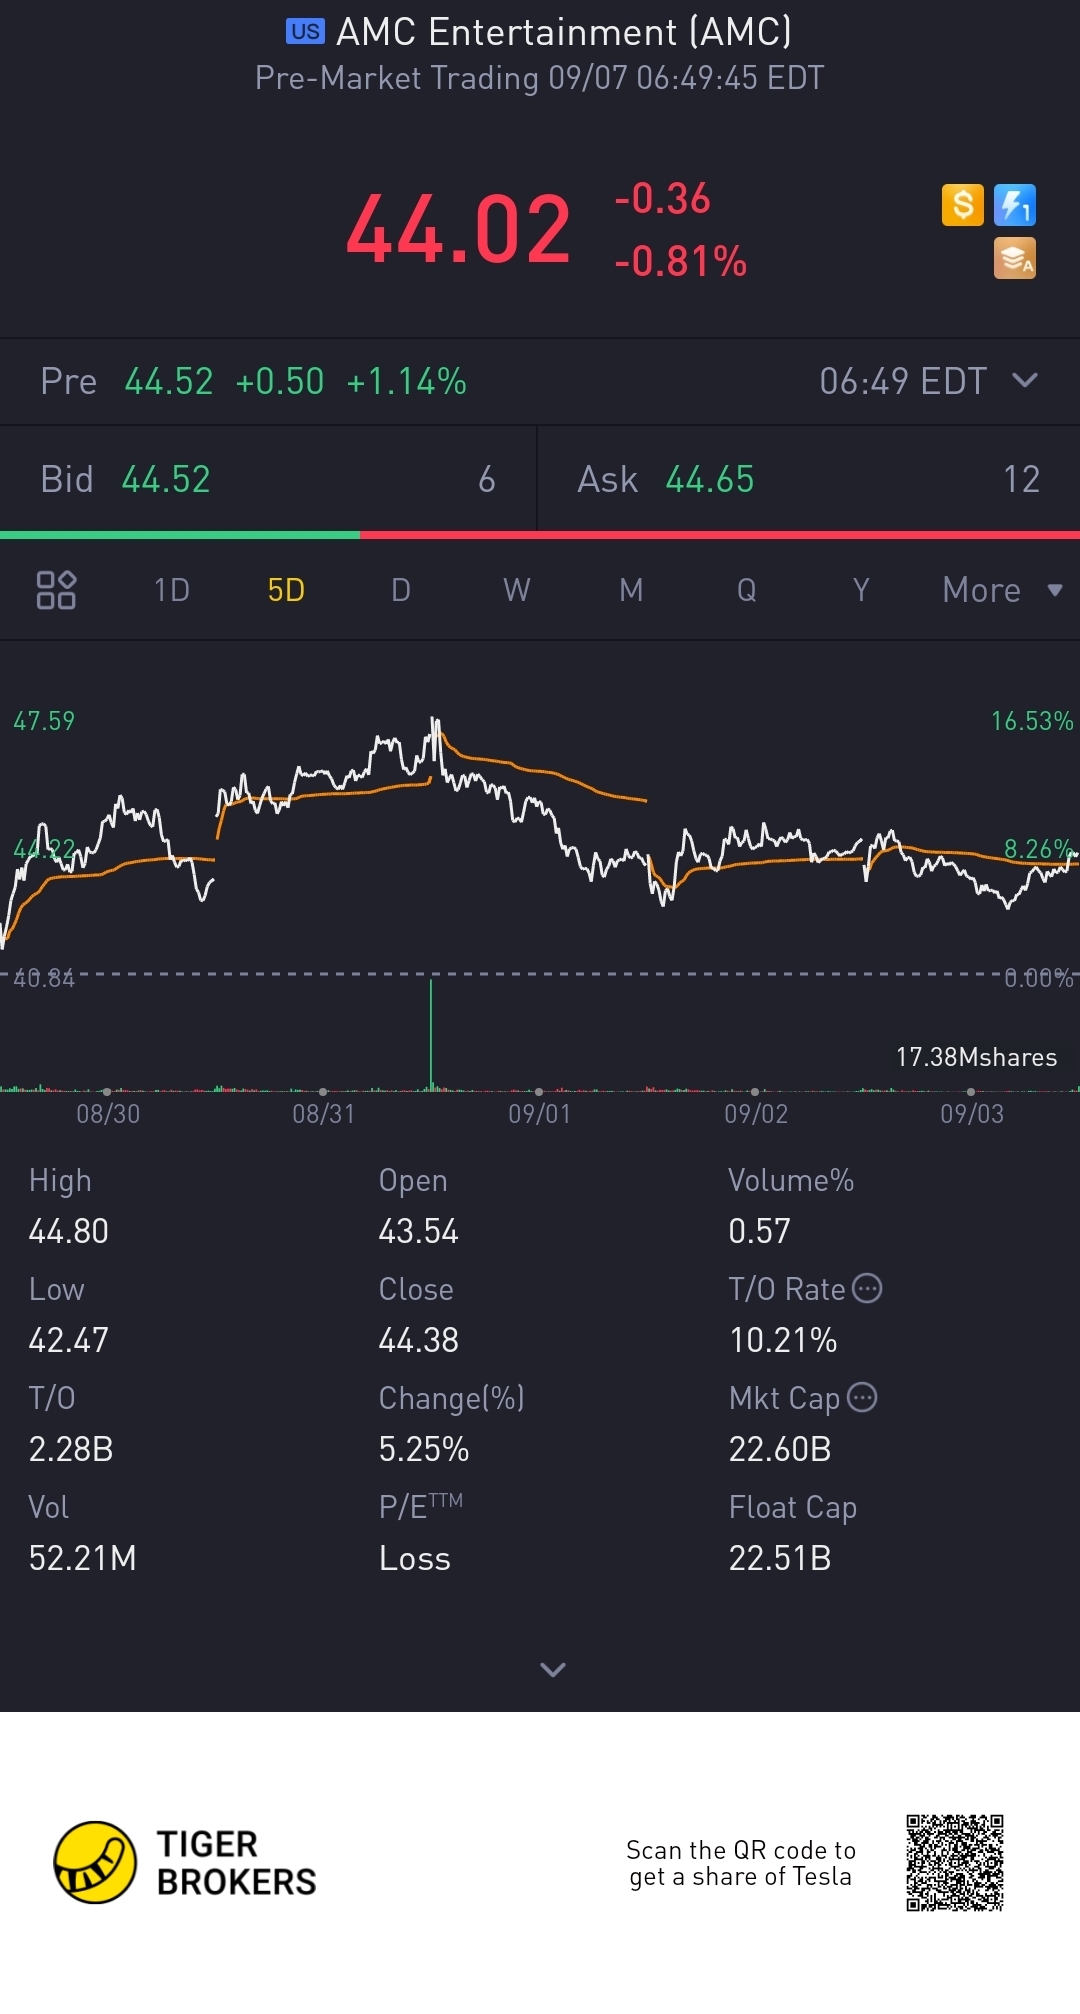Viewport: 1080px width, 2014px height.
Task: Switch to the Y yearly chart tab
Action: [x=861, y=590]
